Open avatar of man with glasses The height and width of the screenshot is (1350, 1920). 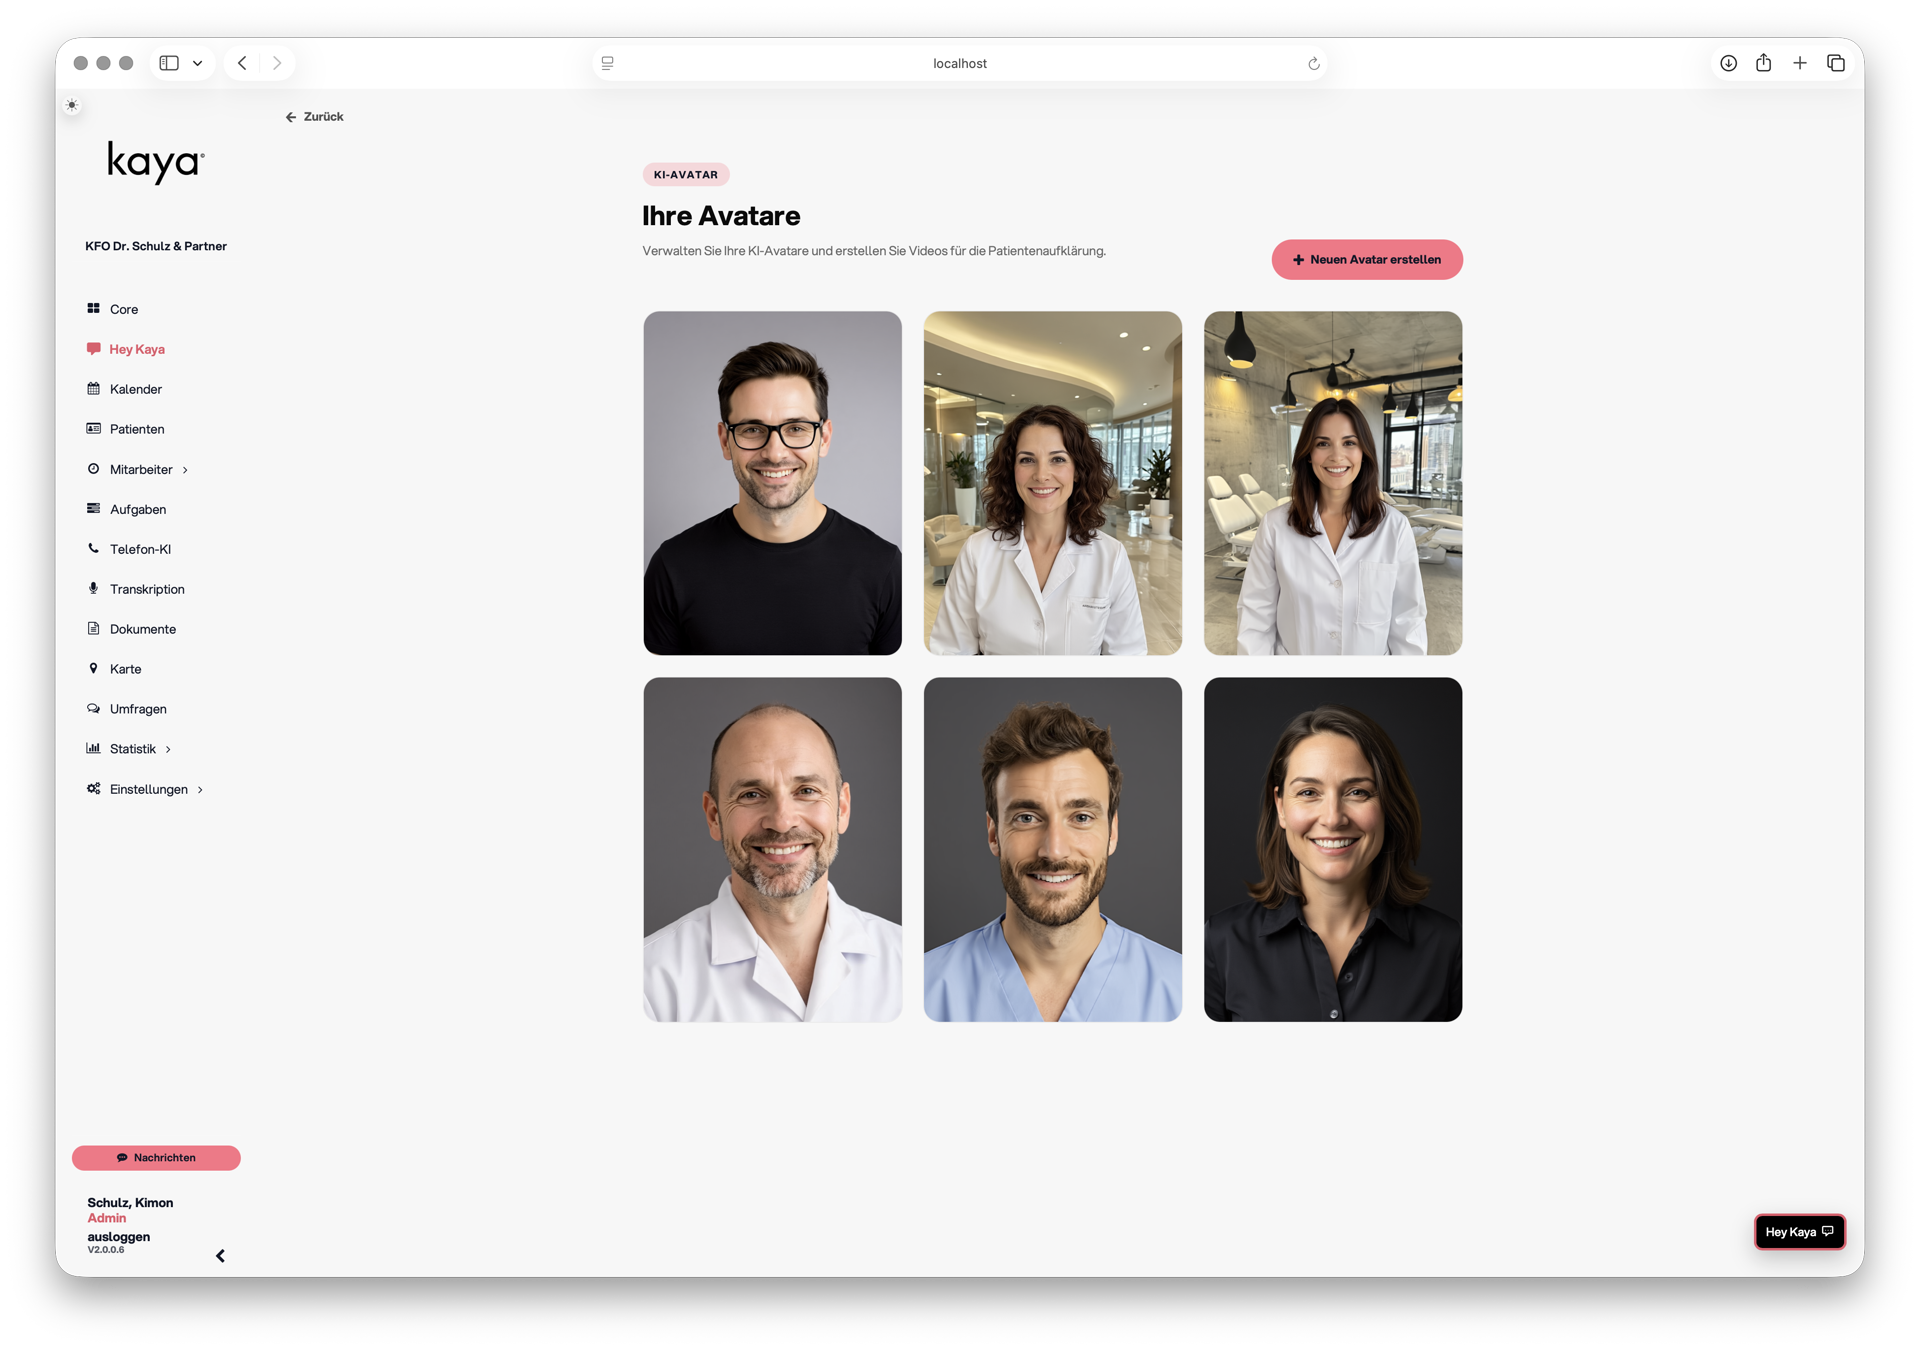(772, 483)
